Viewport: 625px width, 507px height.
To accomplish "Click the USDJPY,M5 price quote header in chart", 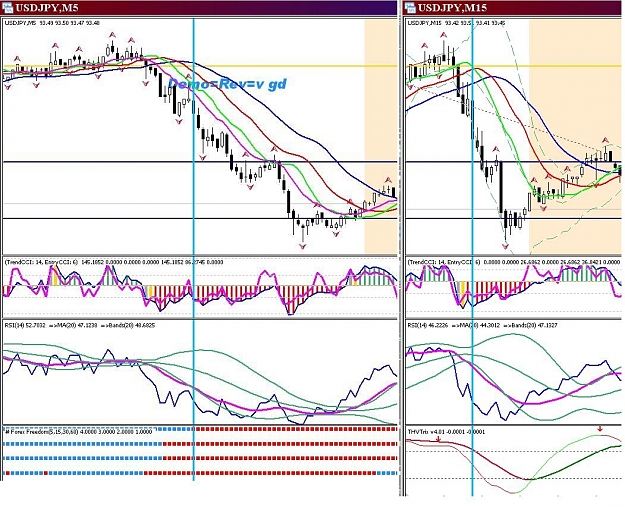I will click(x=52, y=23).
